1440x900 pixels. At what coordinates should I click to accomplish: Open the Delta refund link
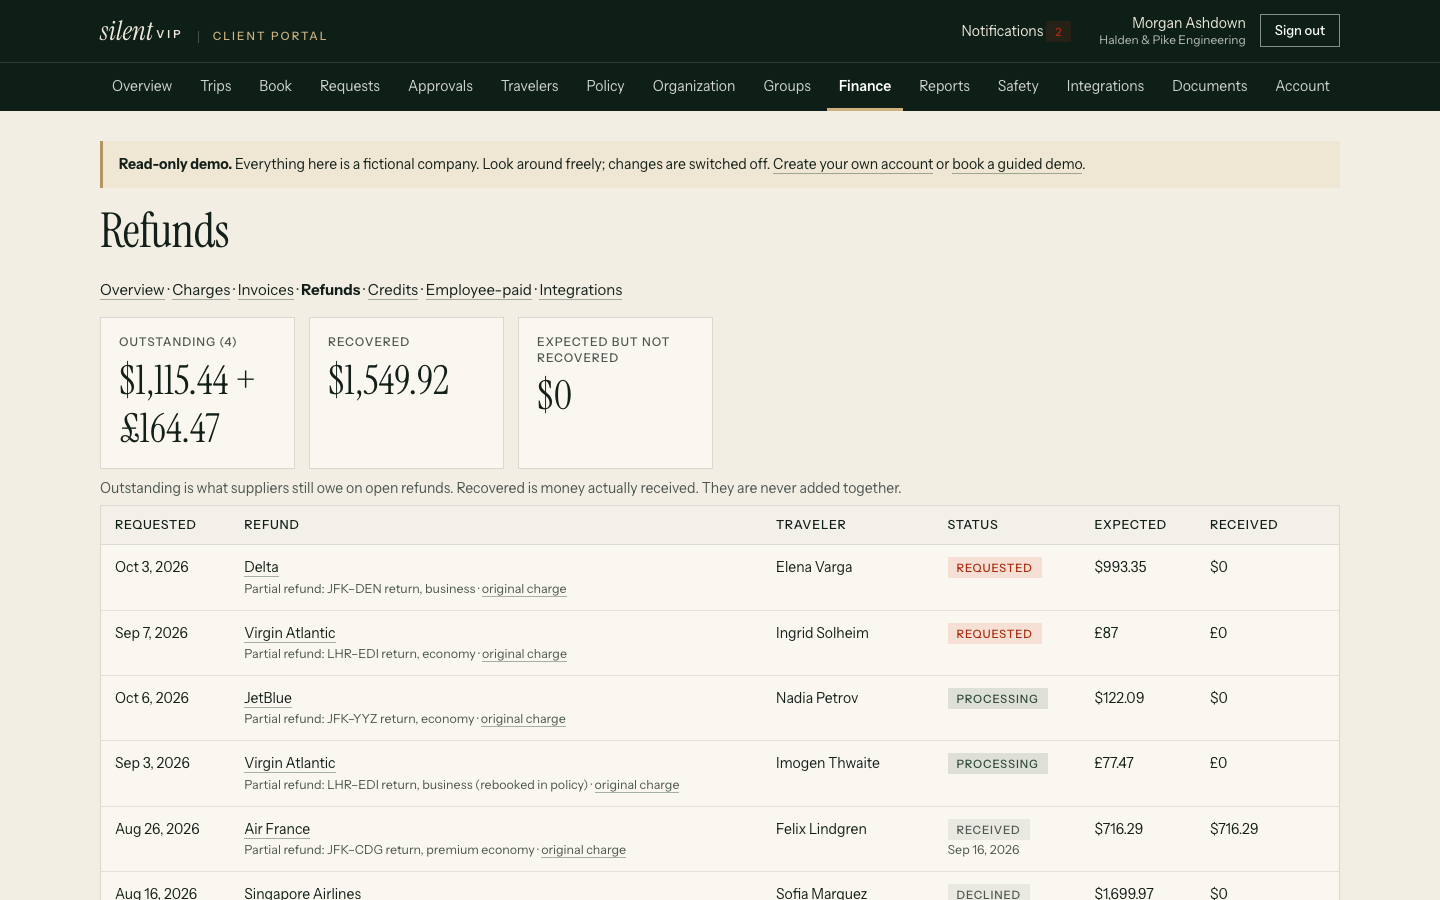click(x=261, y=567)
